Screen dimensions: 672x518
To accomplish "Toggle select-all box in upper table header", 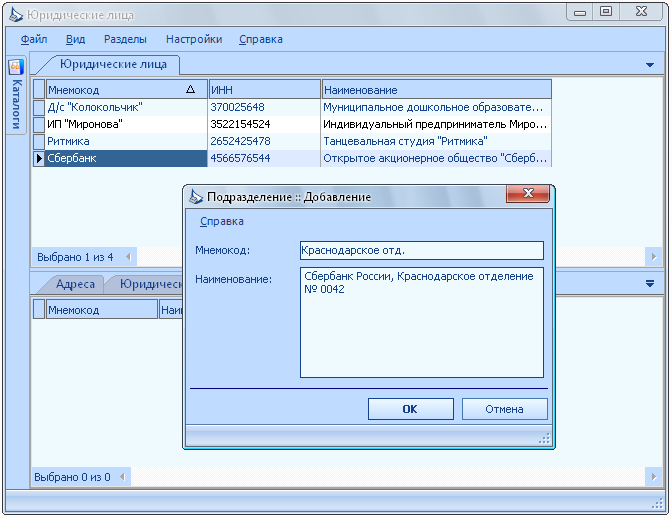I will (39, 89).
